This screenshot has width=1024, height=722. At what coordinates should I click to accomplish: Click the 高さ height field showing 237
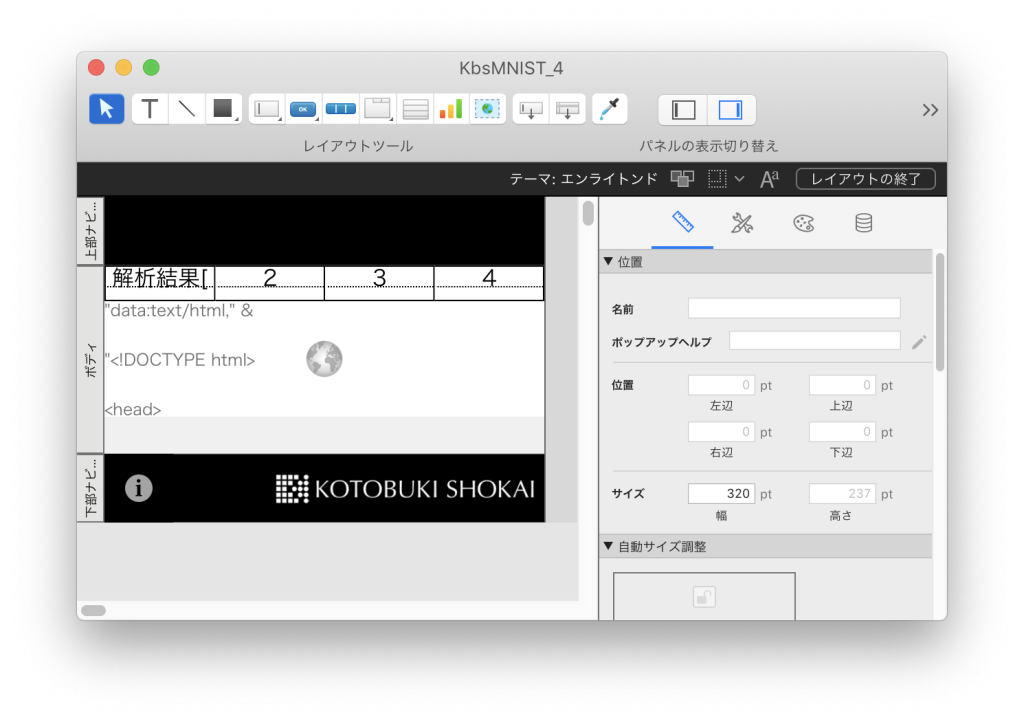(x=842, y=494)
